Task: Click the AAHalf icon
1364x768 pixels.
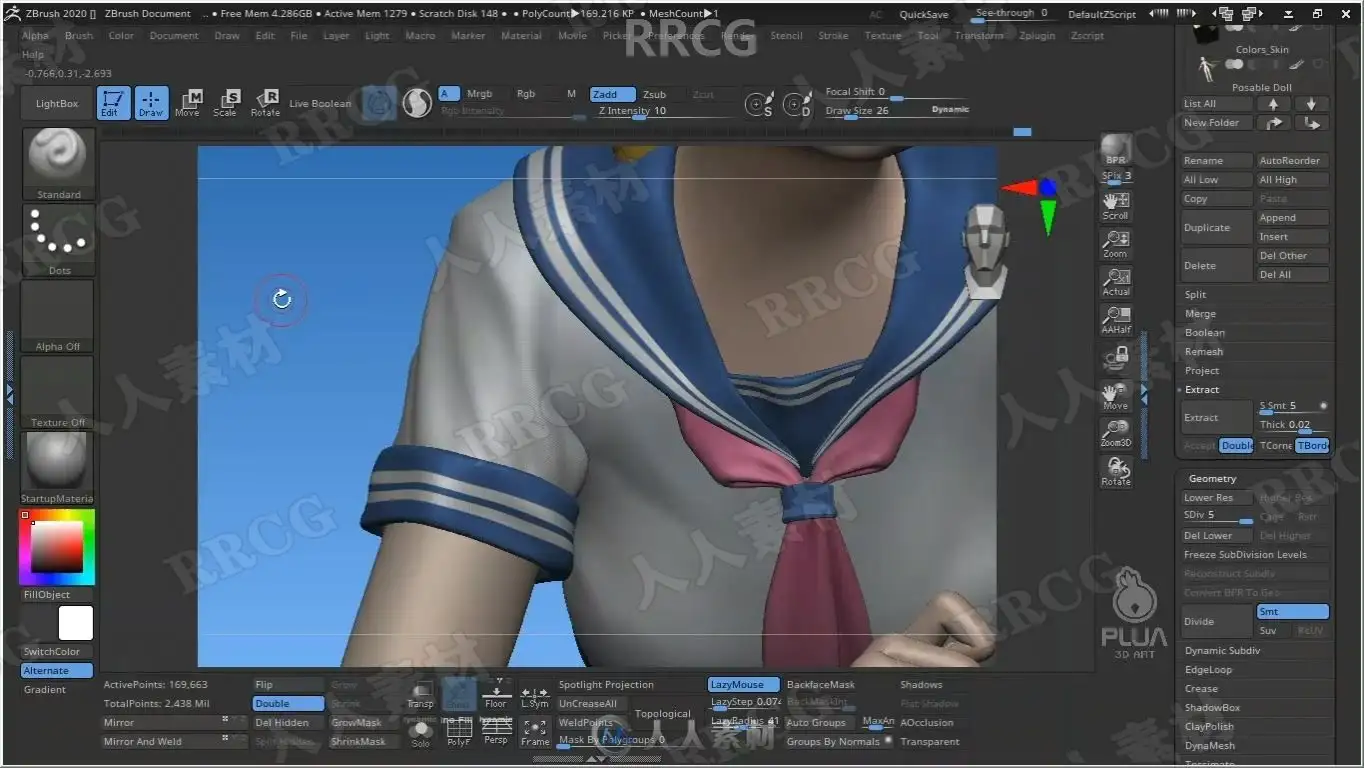Action: pos(1116,320)
